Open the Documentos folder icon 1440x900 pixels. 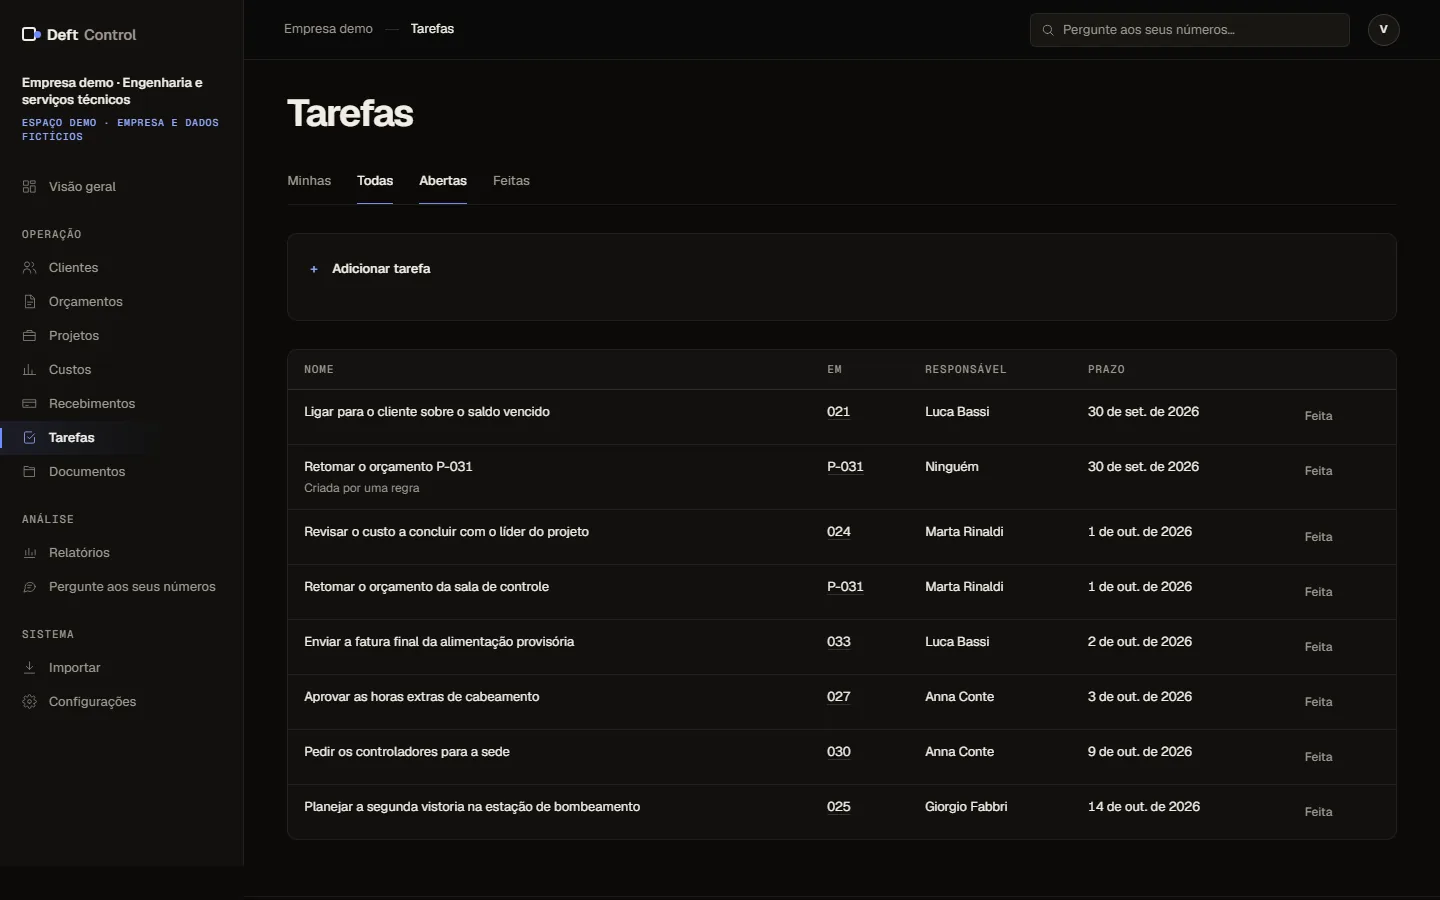[x=29, y=472]
